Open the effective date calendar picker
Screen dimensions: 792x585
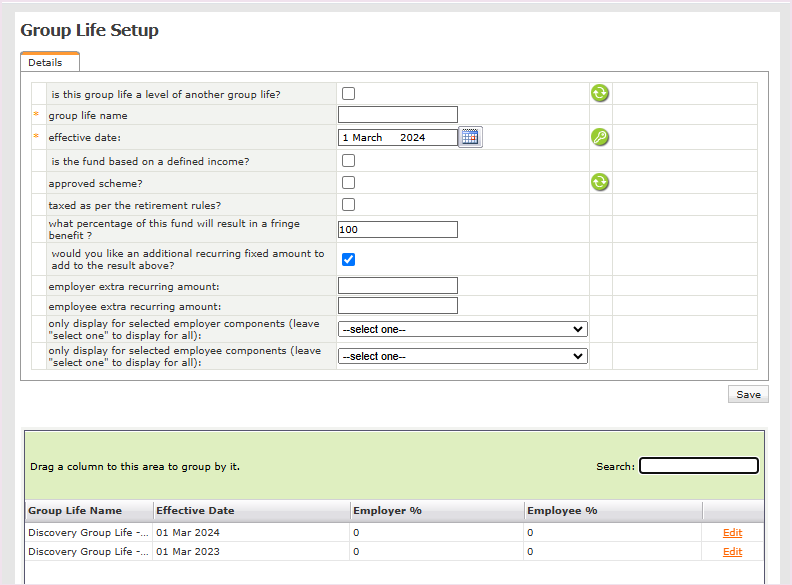(470, 137)
